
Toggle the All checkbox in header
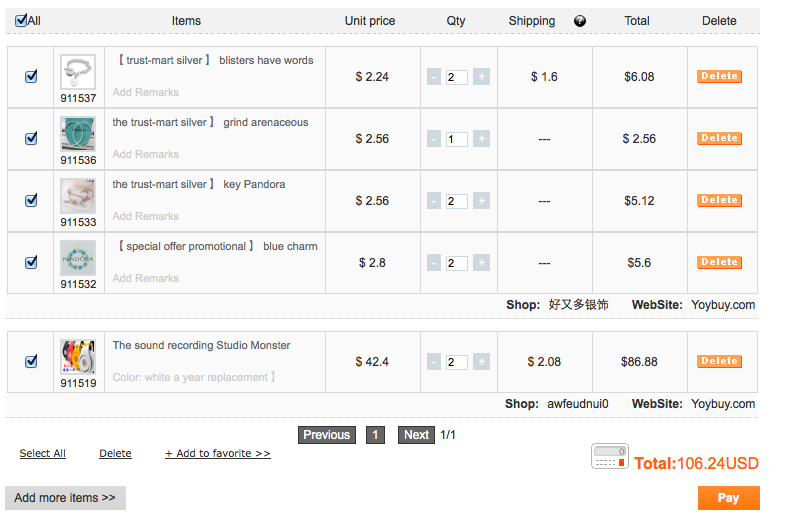[x=21, y=20]
